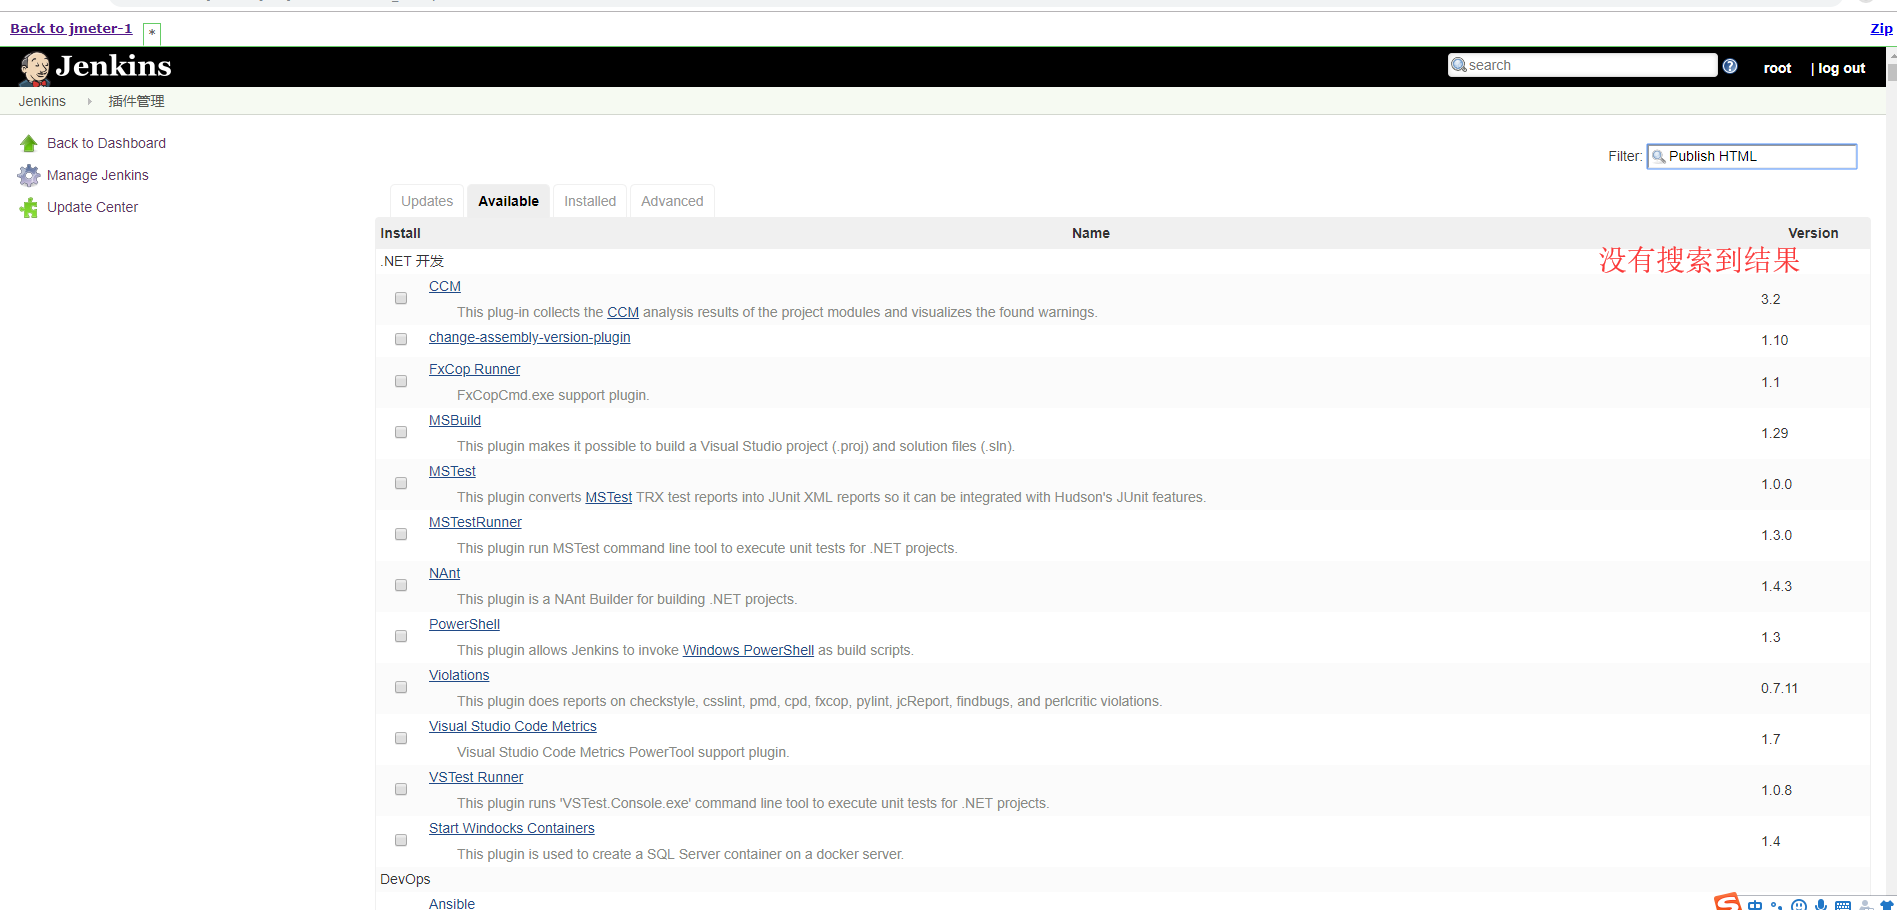Check the install checkbox for MSBuild
The width and height of the screenshot is (1897, 910).
pos(400,432)
